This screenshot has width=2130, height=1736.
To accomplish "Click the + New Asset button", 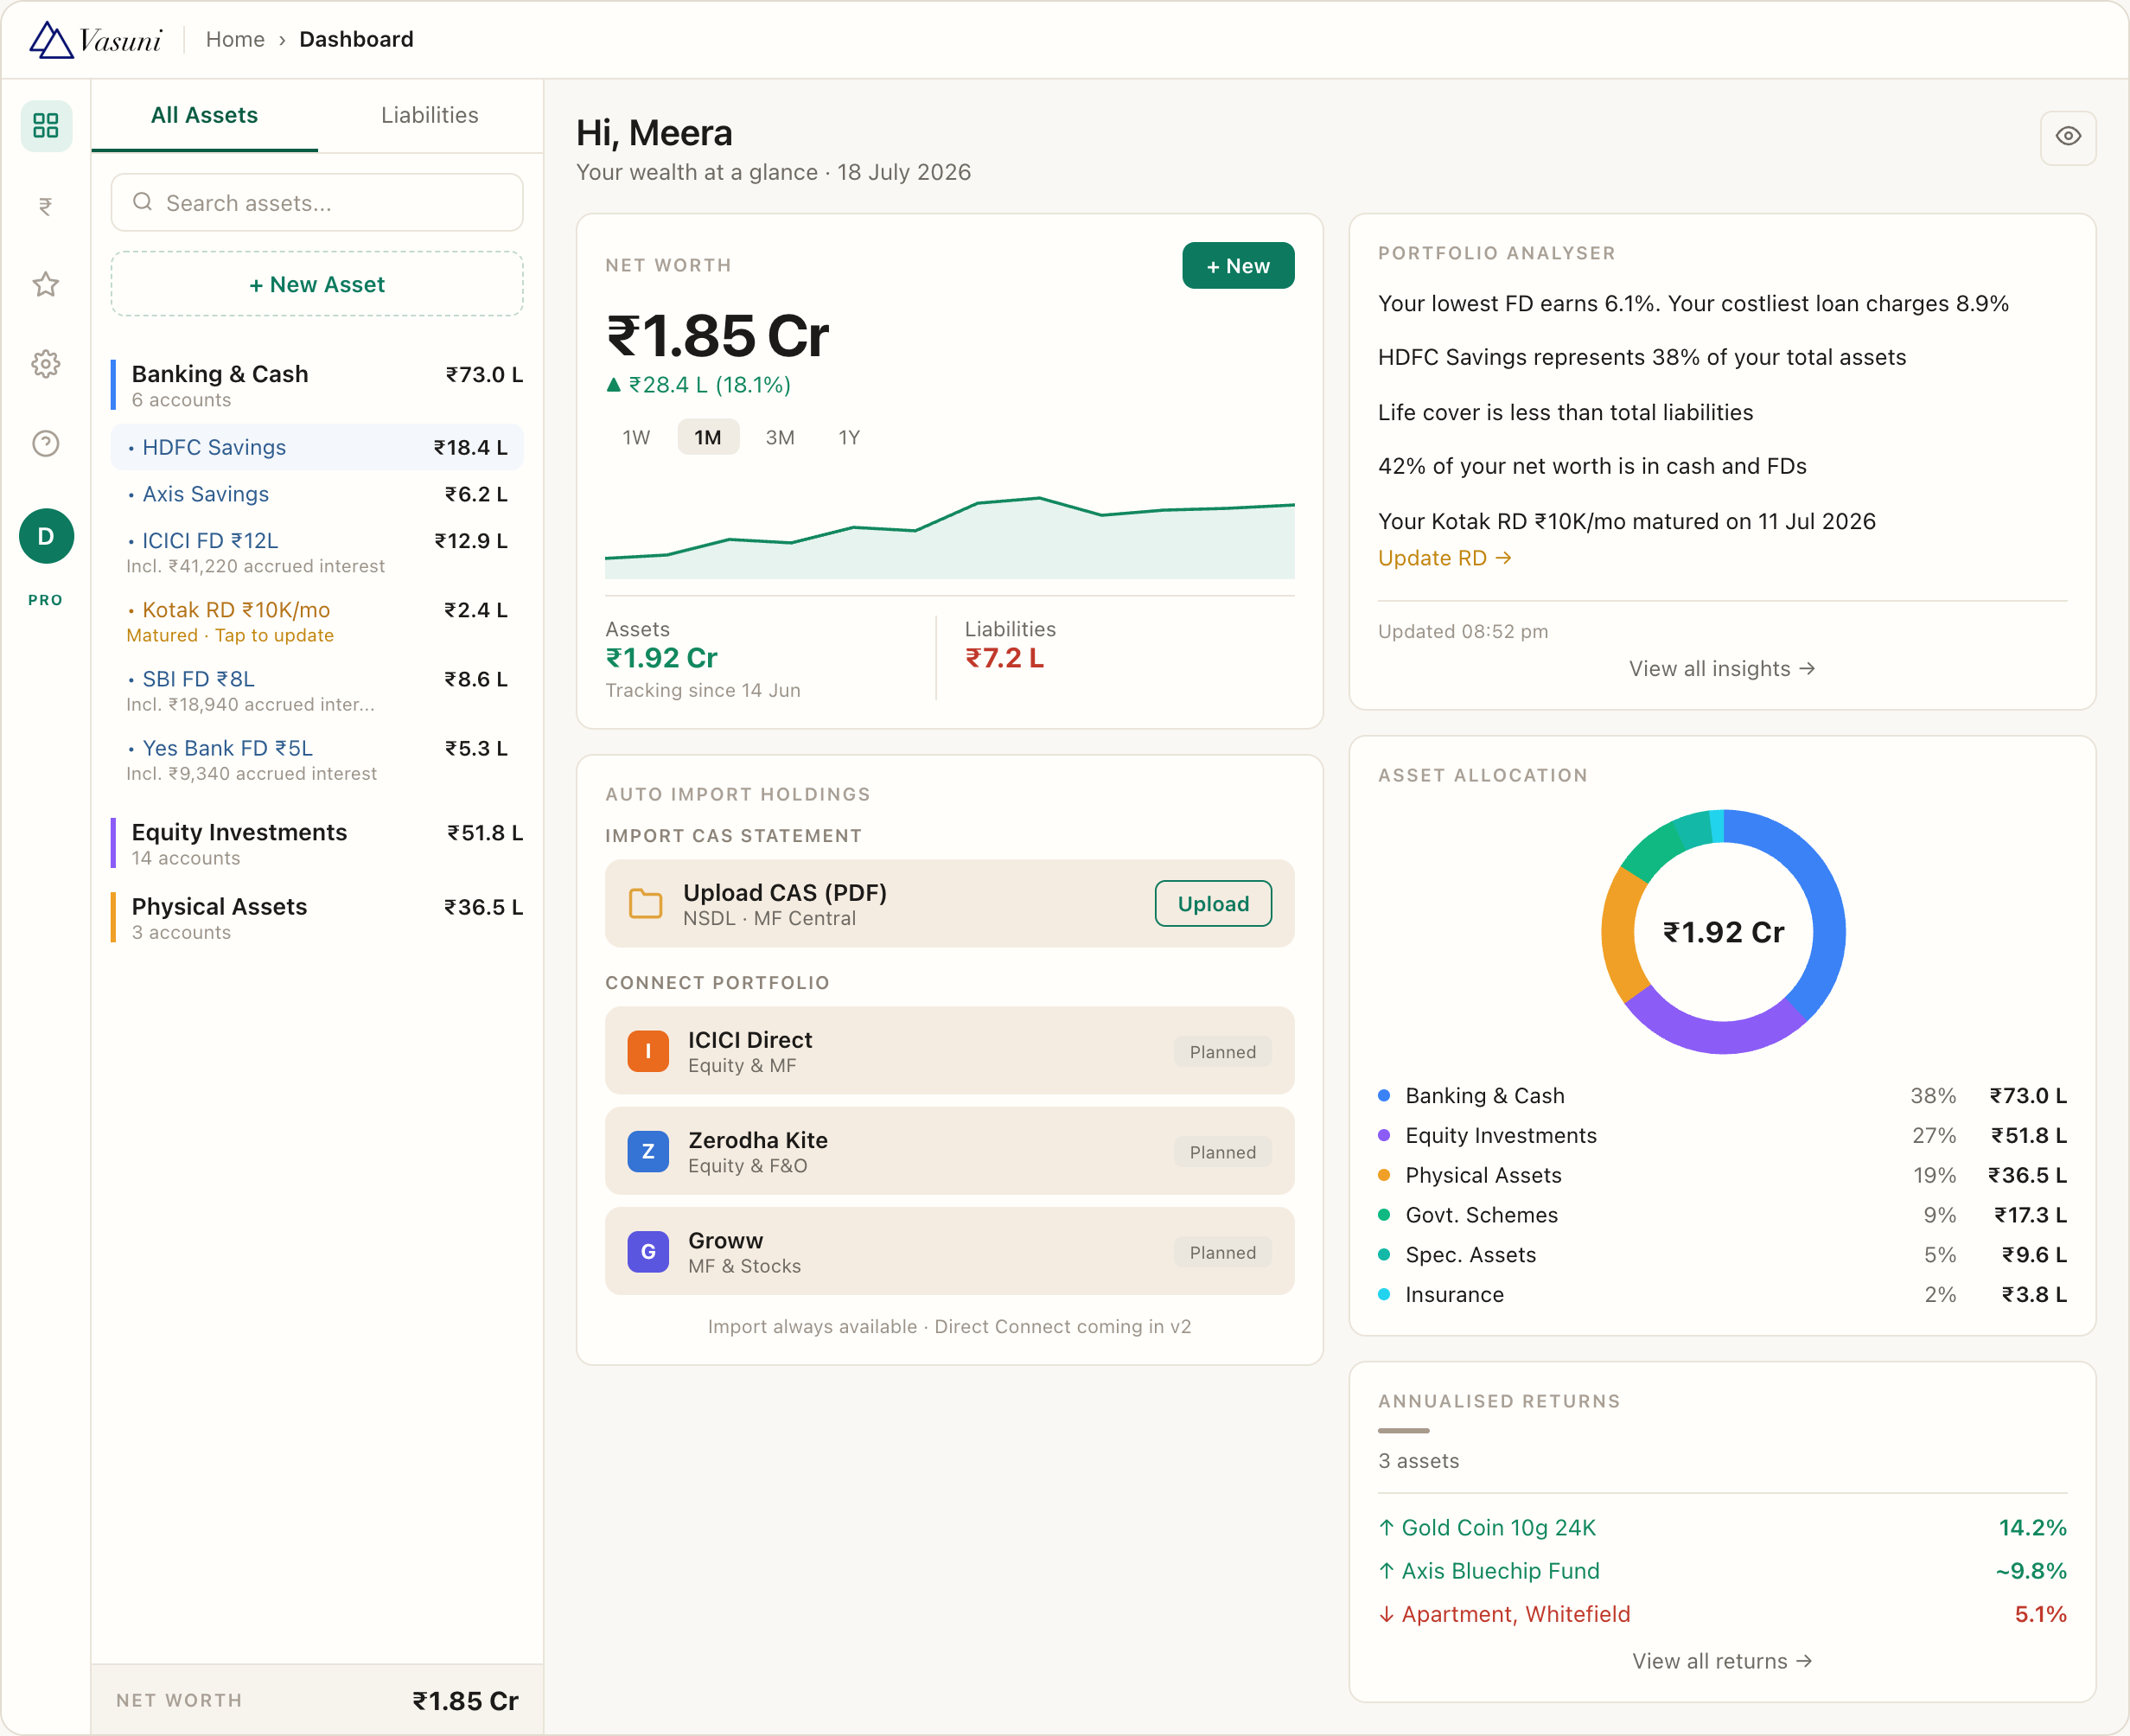I will click(317, 284).
